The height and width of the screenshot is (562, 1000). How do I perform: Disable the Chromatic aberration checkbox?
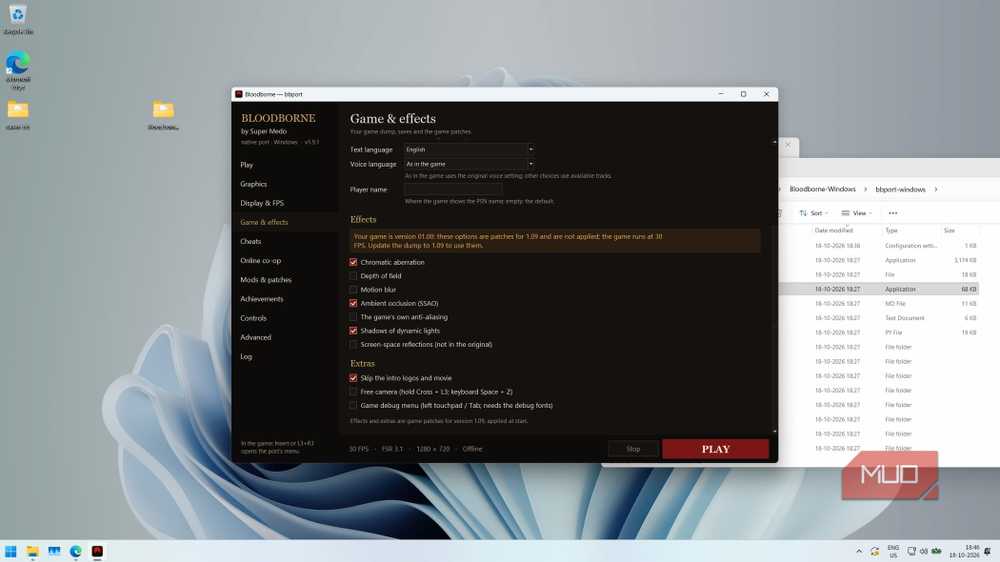tap(353, 262)
